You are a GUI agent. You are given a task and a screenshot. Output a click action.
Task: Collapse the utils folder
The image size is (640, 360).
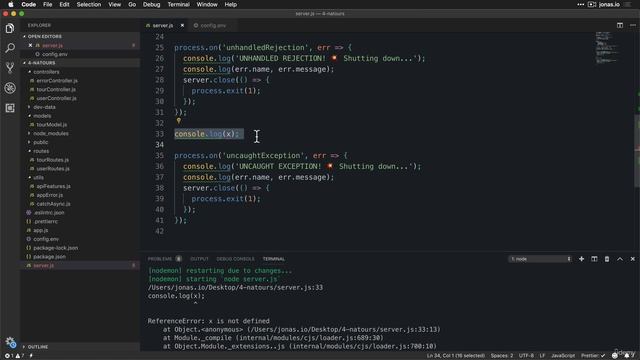coord(38,178)
